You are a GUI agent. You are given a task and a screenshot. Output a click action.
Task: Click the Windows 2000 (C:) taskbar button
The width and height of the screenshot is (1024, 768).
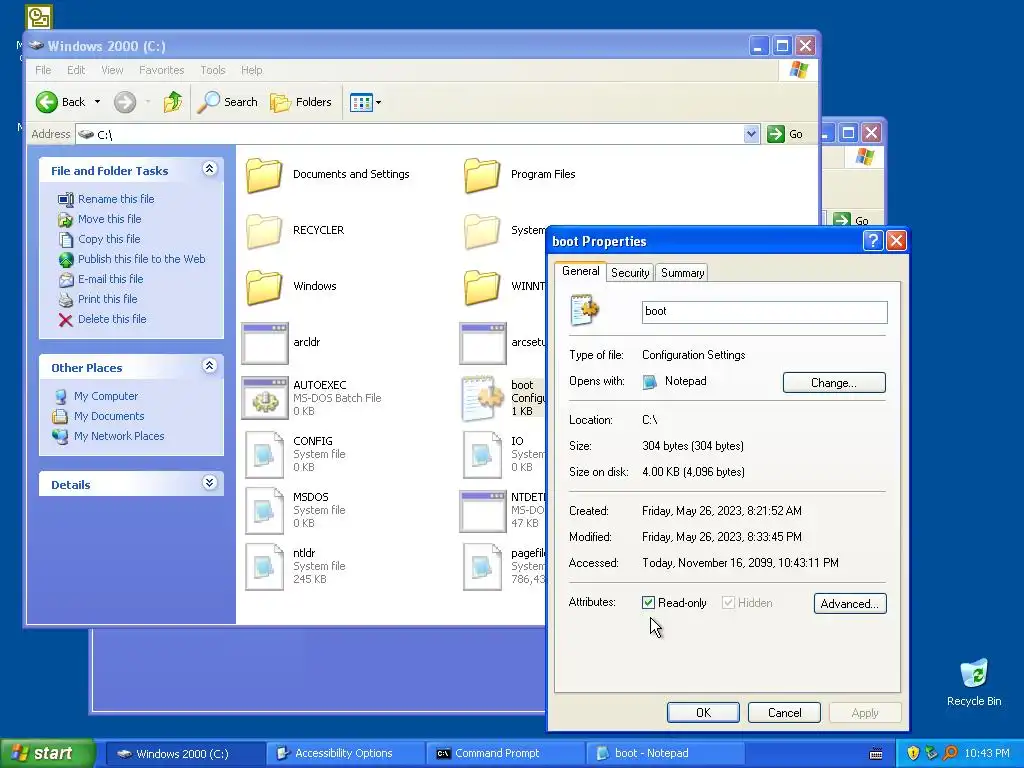(x=184, y=754)
